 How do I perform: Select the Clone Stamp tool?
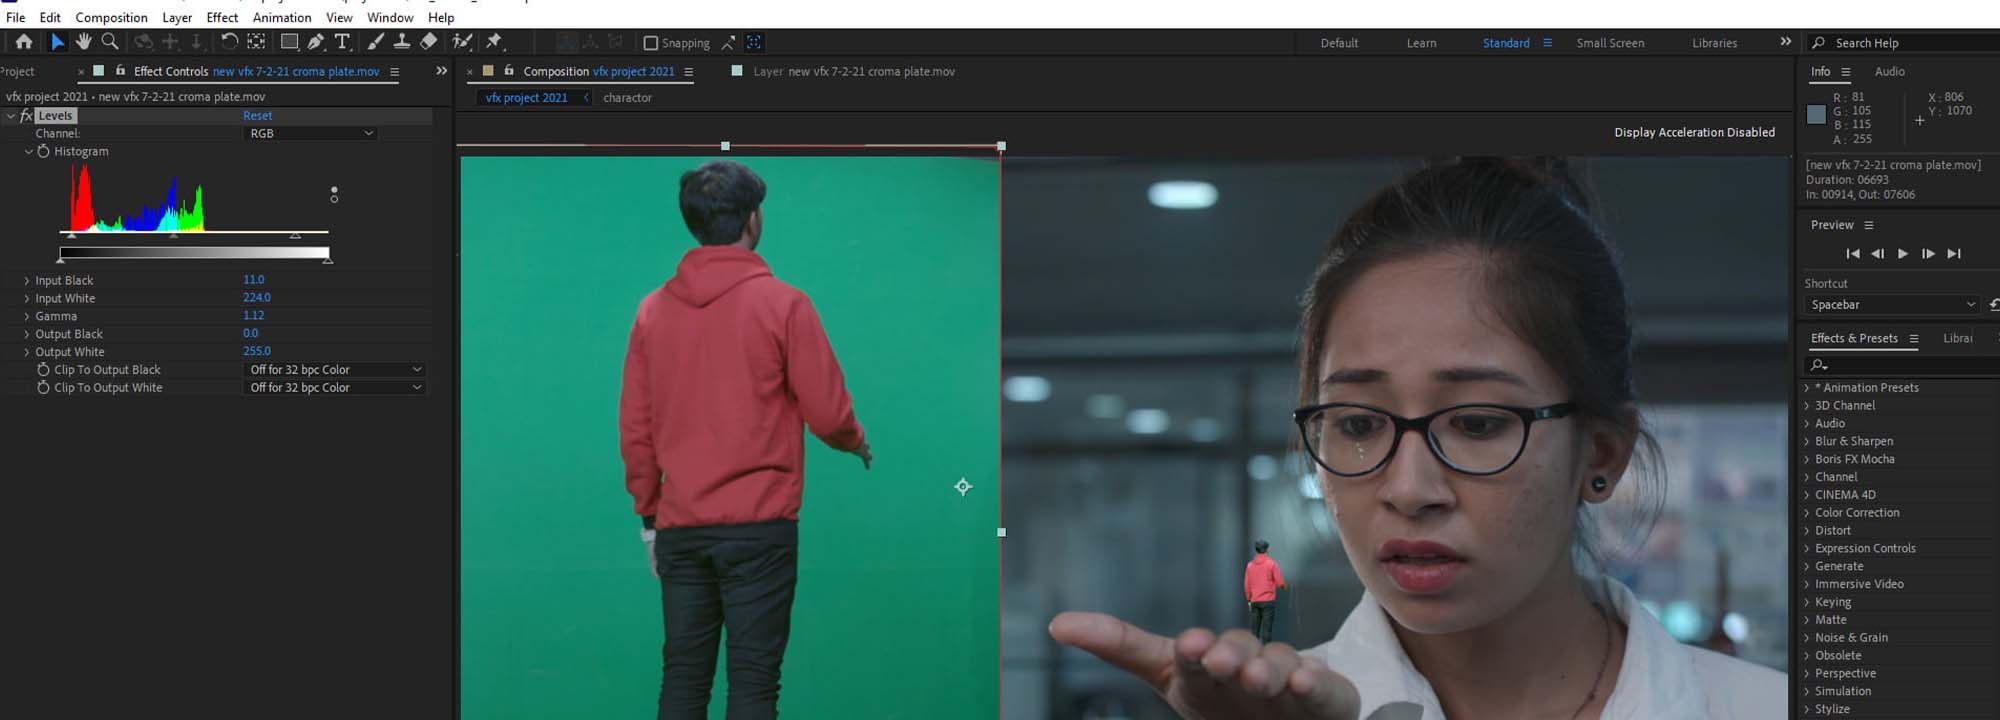tap(401, 42)
